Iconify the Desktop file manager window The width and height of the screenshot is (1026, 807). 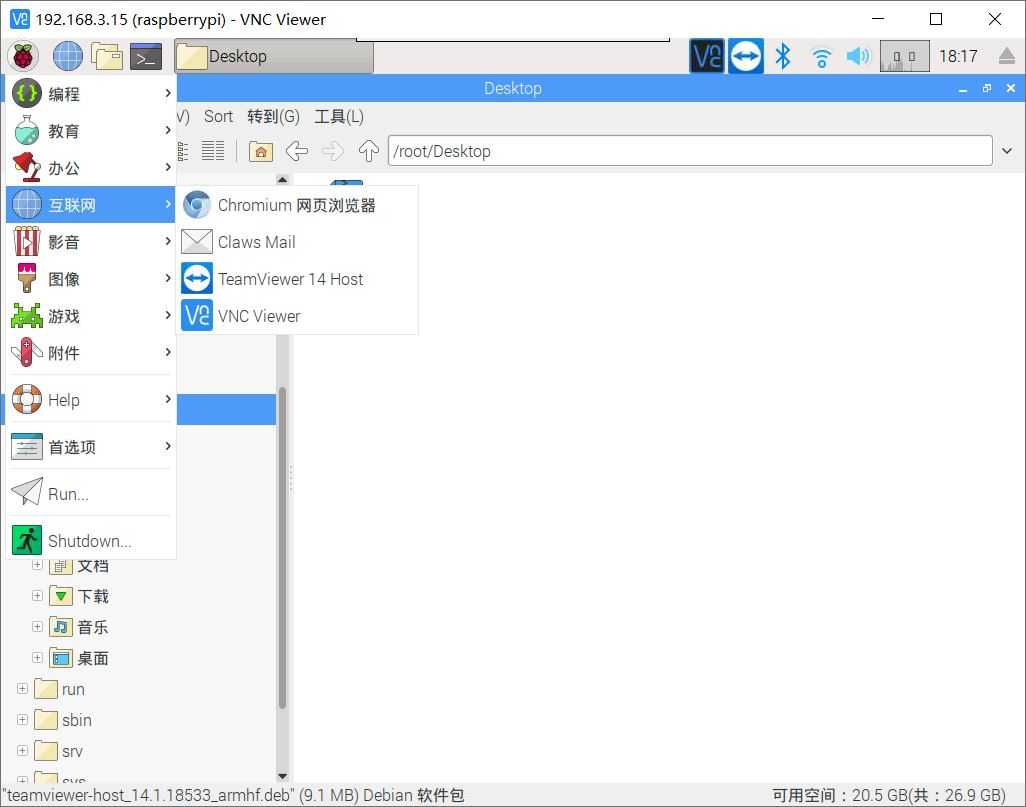(x=963, y=88)
